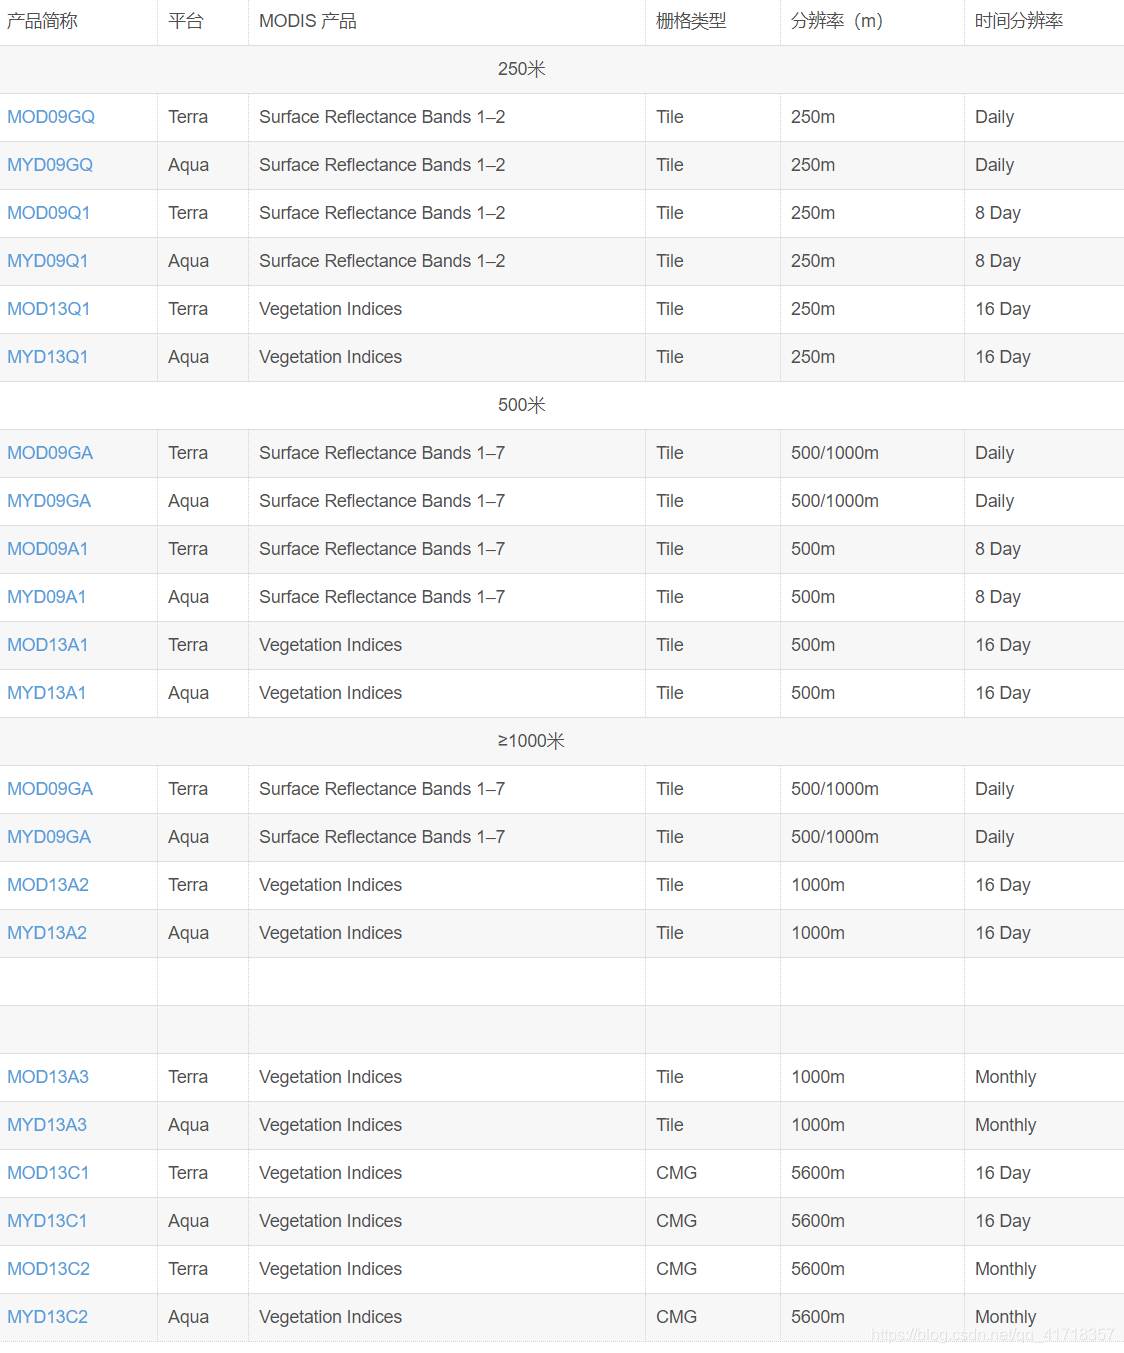1124x1353 pixels.
Task: Click the MOD13C2 link
Action: pyautogui.click(x=49, y=1269)
